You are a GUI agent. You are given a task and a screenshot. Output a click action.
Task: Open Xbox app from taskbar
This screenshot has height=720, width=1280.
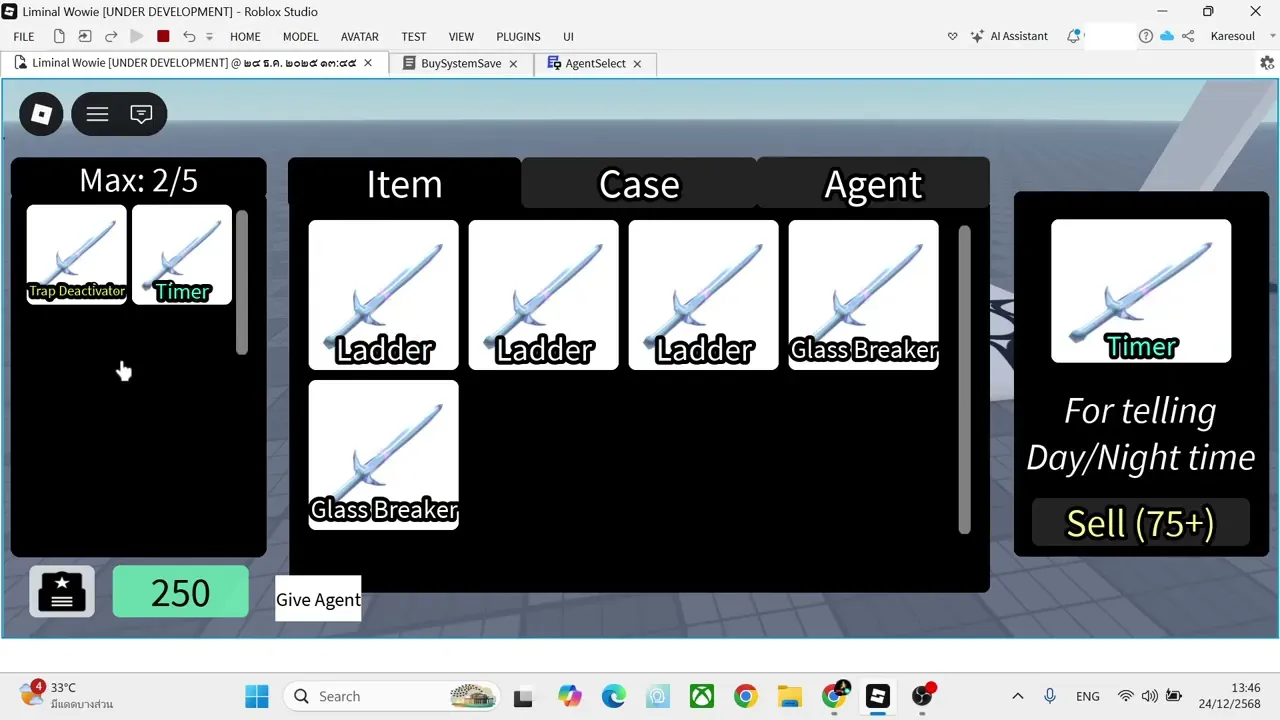(702, 696)
